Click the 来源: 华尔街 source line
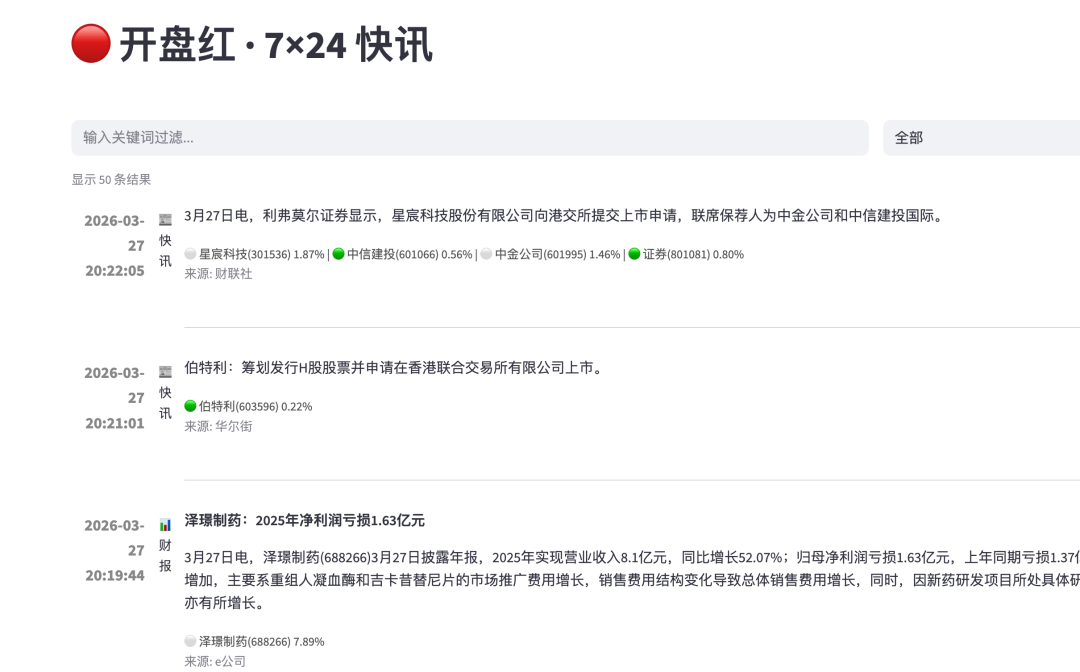 coord(218,426)
